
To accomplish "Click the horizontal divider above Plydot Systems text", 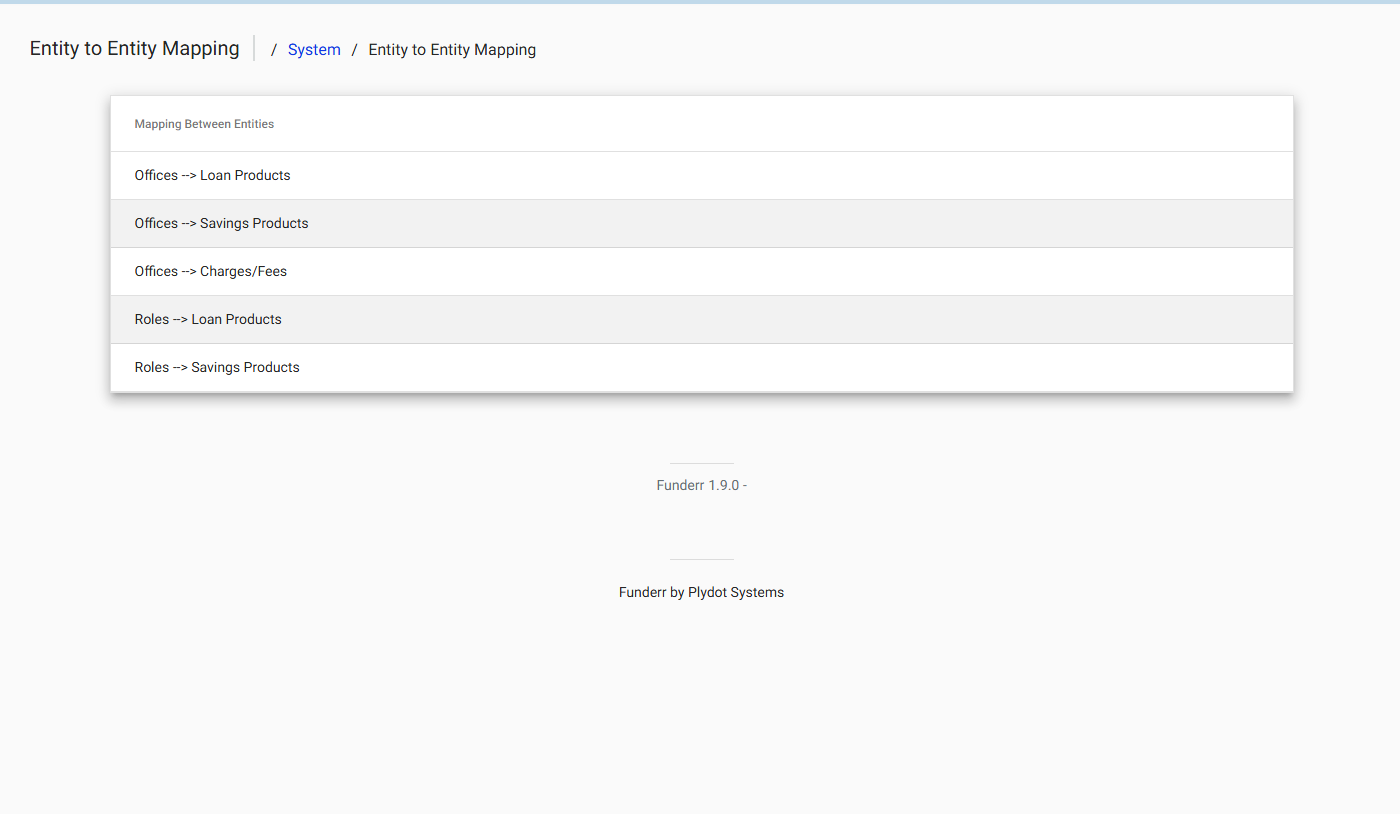I will pos(701,559).
